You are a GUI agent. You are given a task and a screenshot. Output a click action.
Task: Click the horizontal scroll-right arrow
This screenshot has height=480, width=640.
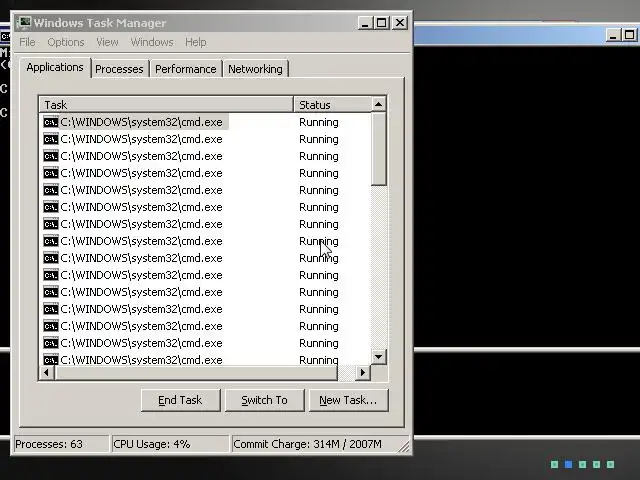pos(362,372)
